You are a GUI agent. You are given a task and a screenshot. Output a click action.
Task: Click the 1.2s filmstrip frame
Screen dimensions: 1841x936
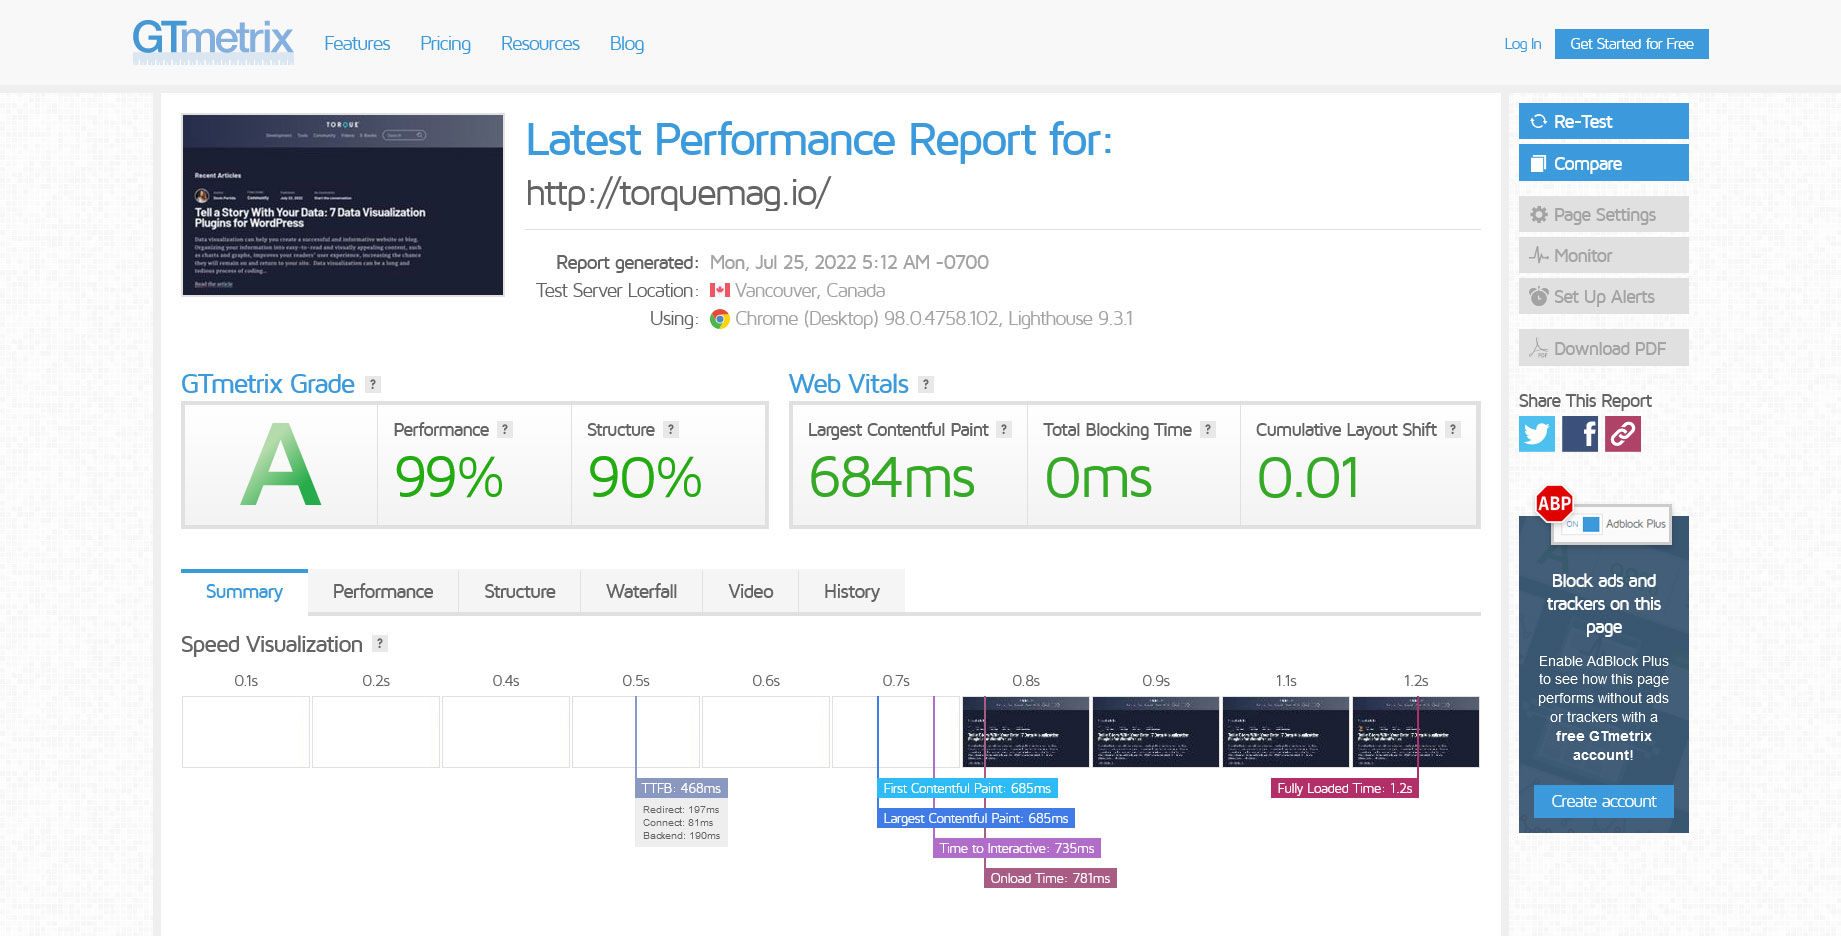[x=1416, y=732]
